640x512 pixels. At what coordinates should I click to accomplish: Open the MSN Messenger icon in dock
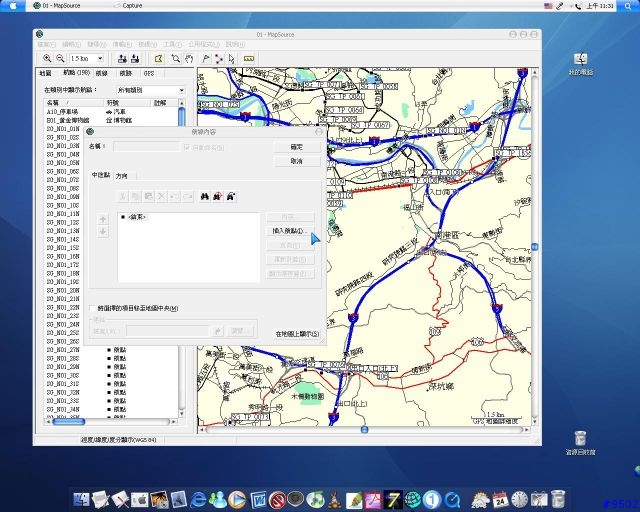[x=218, y=499]
